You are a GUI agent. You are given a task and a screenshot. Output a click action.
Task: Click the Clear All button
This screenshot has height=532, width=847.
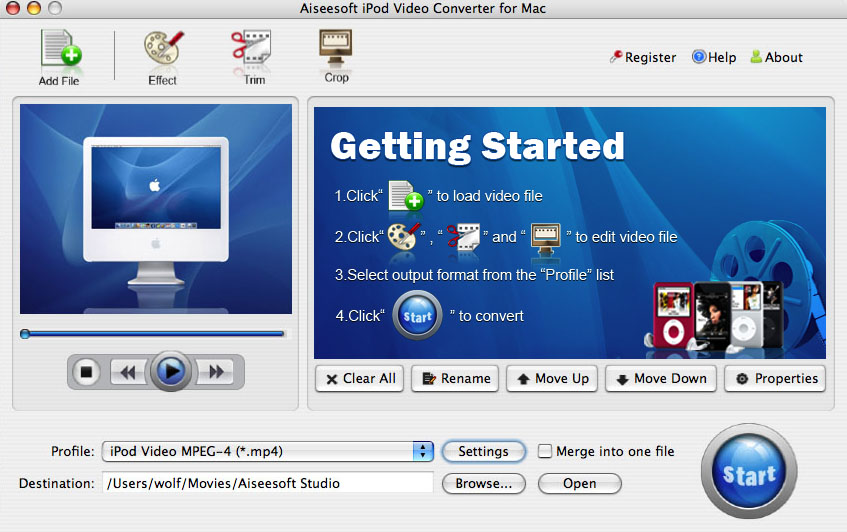pos(360,379)
